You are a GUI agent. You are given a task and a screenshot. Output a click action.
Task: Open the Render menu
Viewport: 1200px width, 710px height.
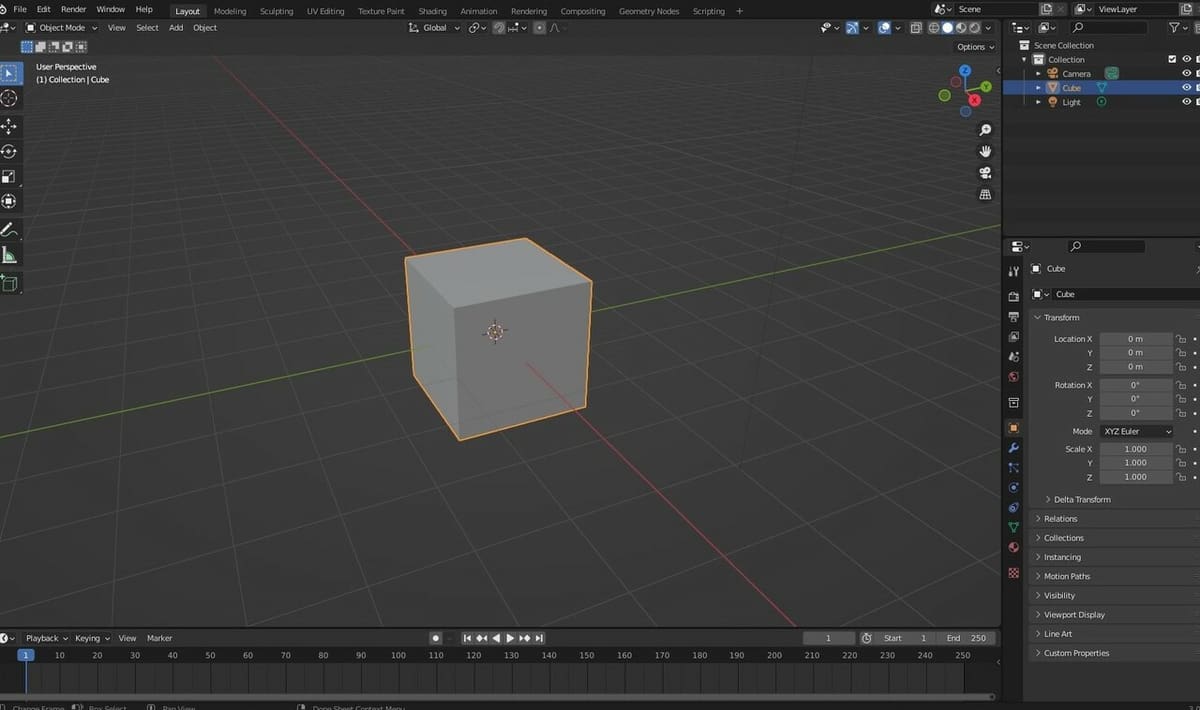[74, 9]
